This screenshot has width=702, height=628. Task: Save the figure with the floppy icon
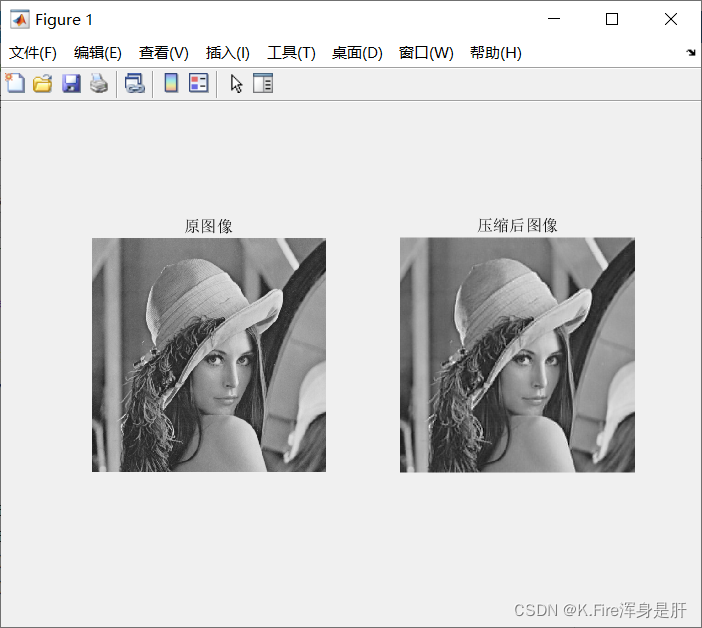(x=71, y=83)
